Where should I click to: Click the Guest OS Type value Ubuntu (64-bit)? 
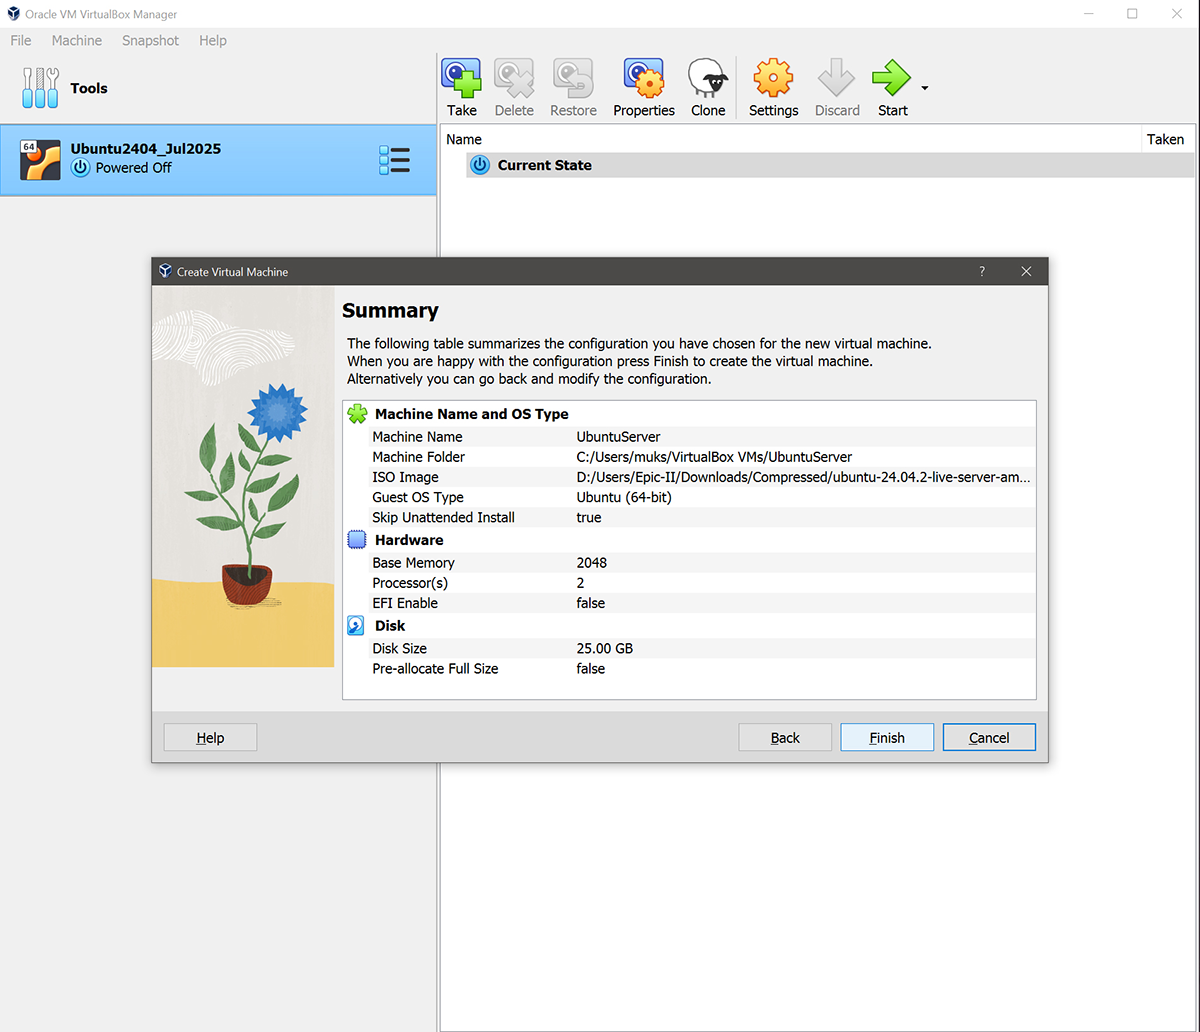point(626,497)
